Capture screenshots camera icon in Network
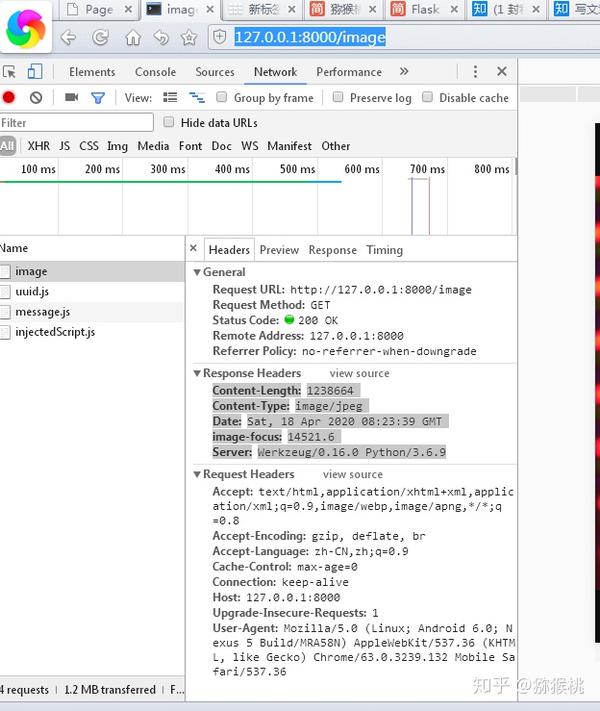Viewport: 600px width, 711px height. pos(71,97)
